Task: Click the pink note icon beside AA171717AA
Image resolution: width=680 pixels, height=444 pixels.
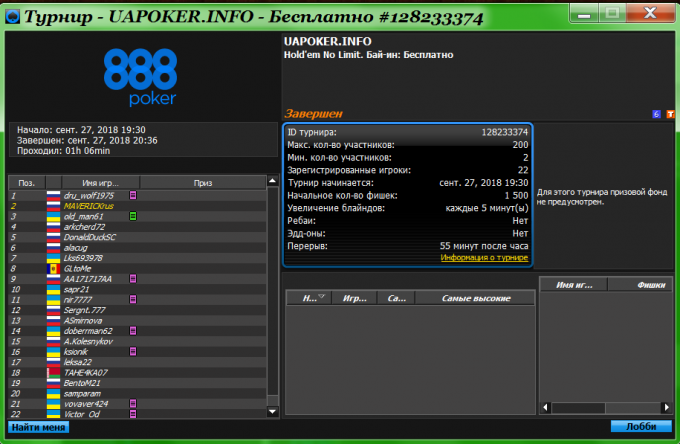Action: tap(133, 278)
